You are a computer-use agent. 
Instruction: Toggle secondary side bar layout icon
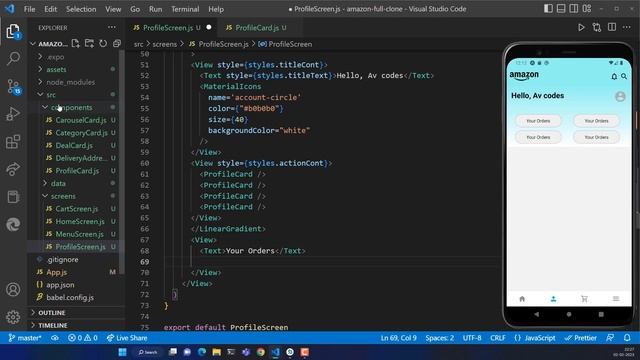coord(573,9)
